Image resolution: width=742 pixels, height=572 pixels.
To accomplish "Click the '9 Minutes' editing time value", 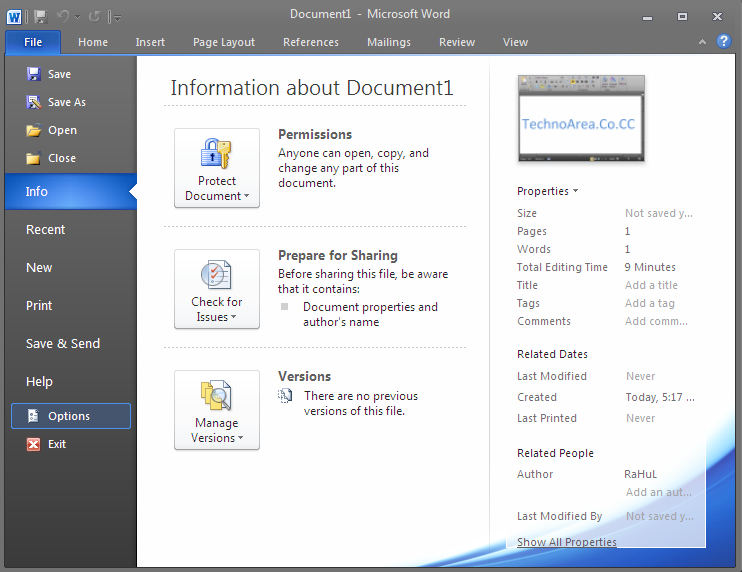I will [650, 267].
